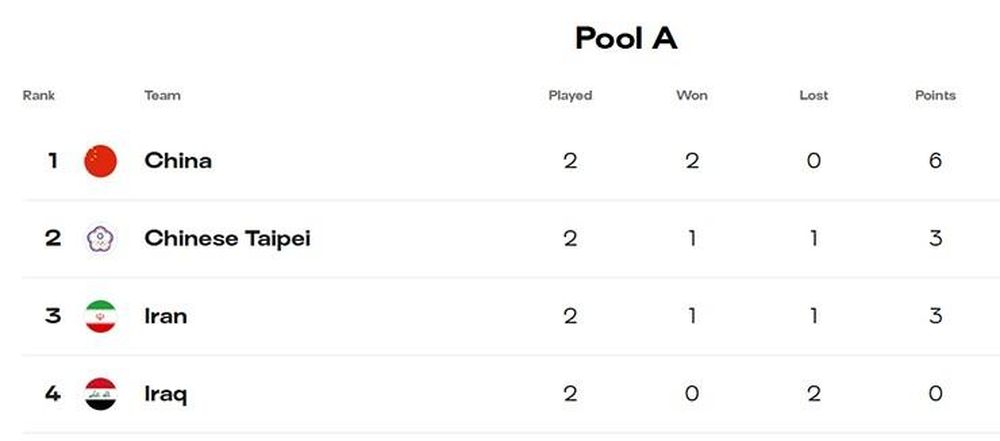Click Iraq's points value of 0
Image resolution: width=1000 pixels, height=441 pixels.
pyautogui.click(x=936, y=394)
